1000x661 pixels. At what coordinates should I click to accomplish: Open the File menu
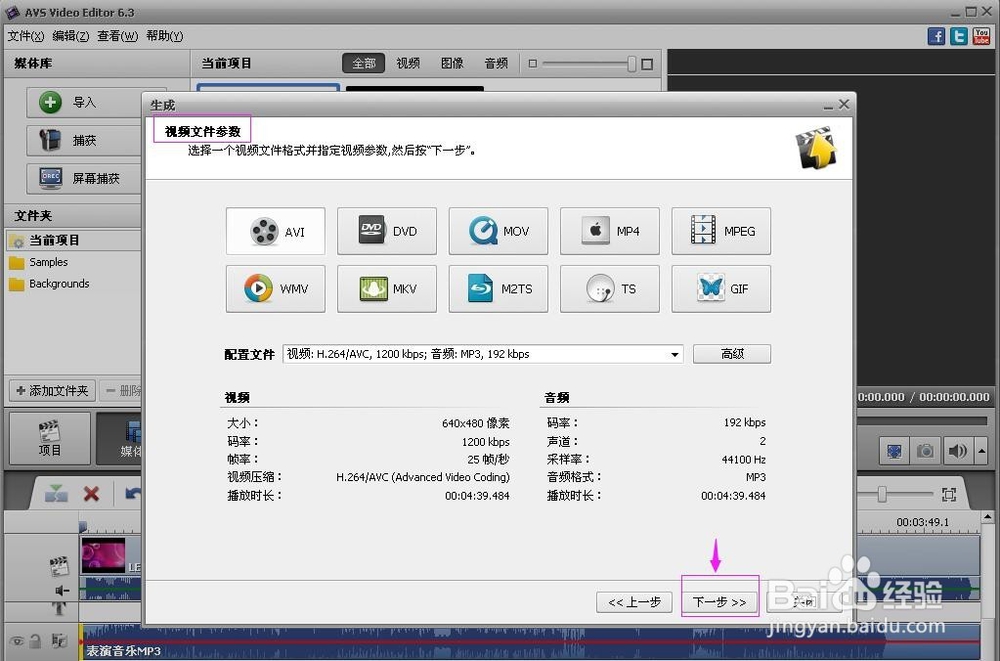point(26,36)
